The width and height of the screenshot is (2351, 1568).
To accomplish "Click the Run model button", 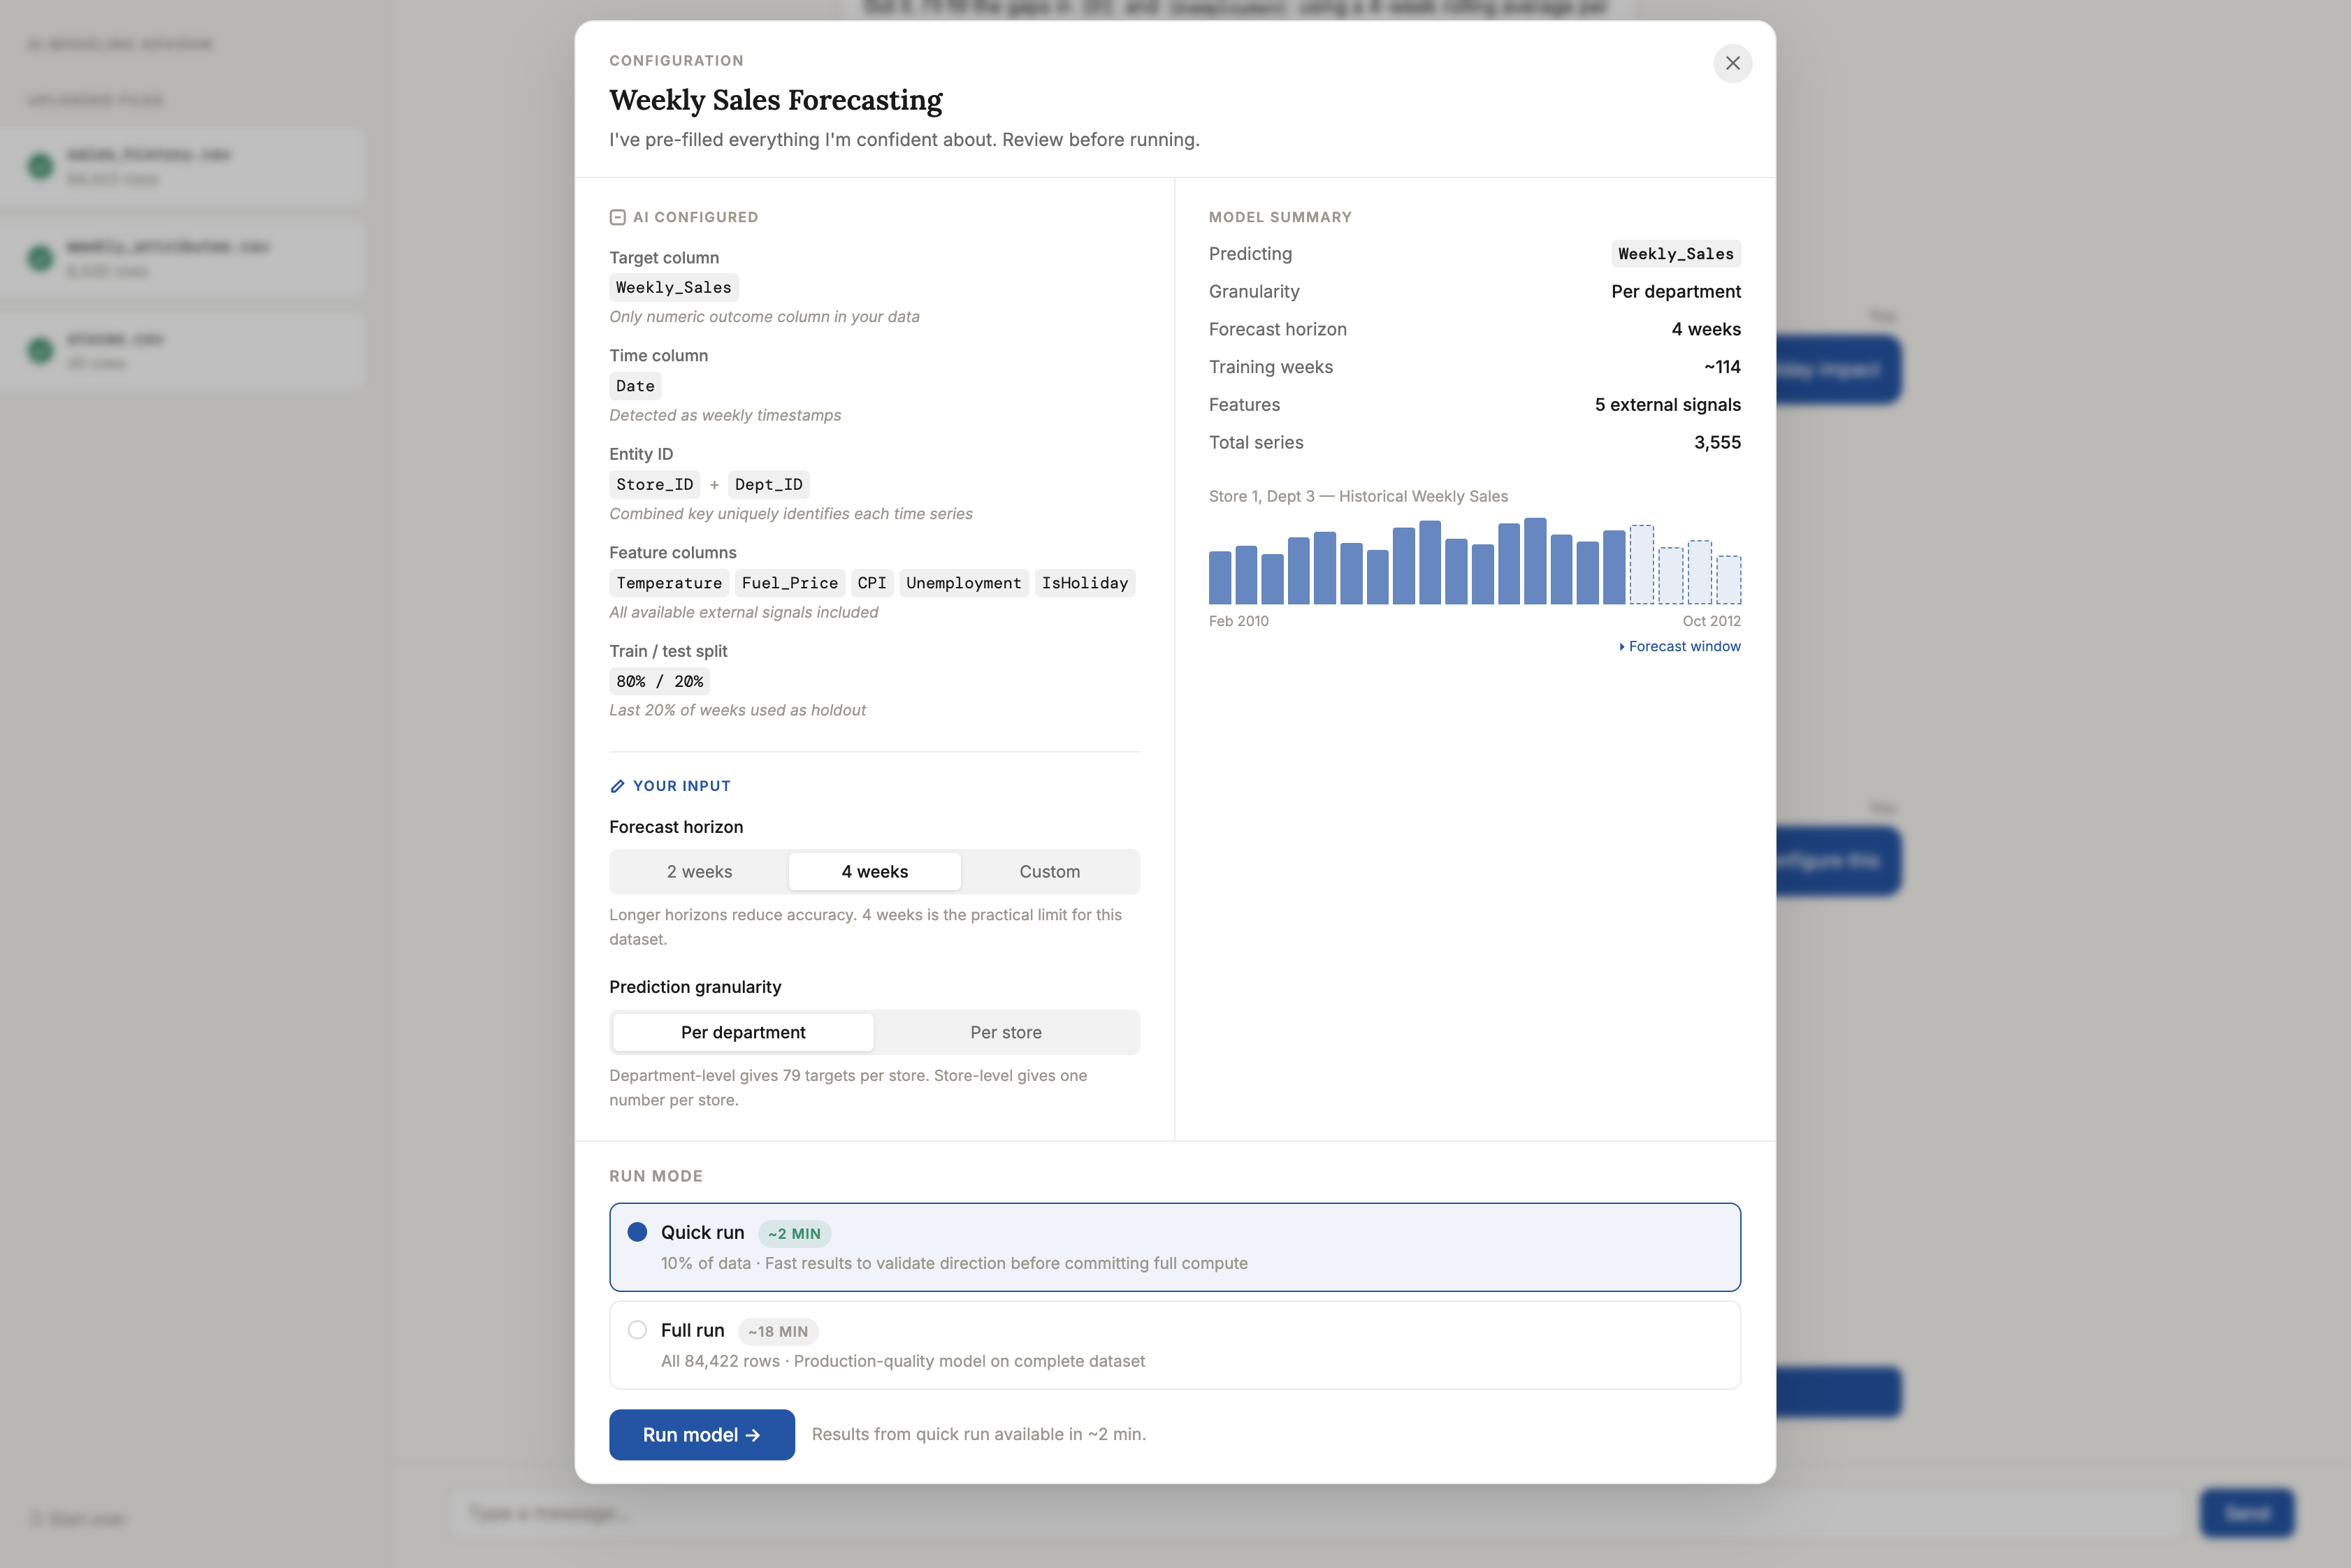I will pyautogui.click(x=702, y=1434).
